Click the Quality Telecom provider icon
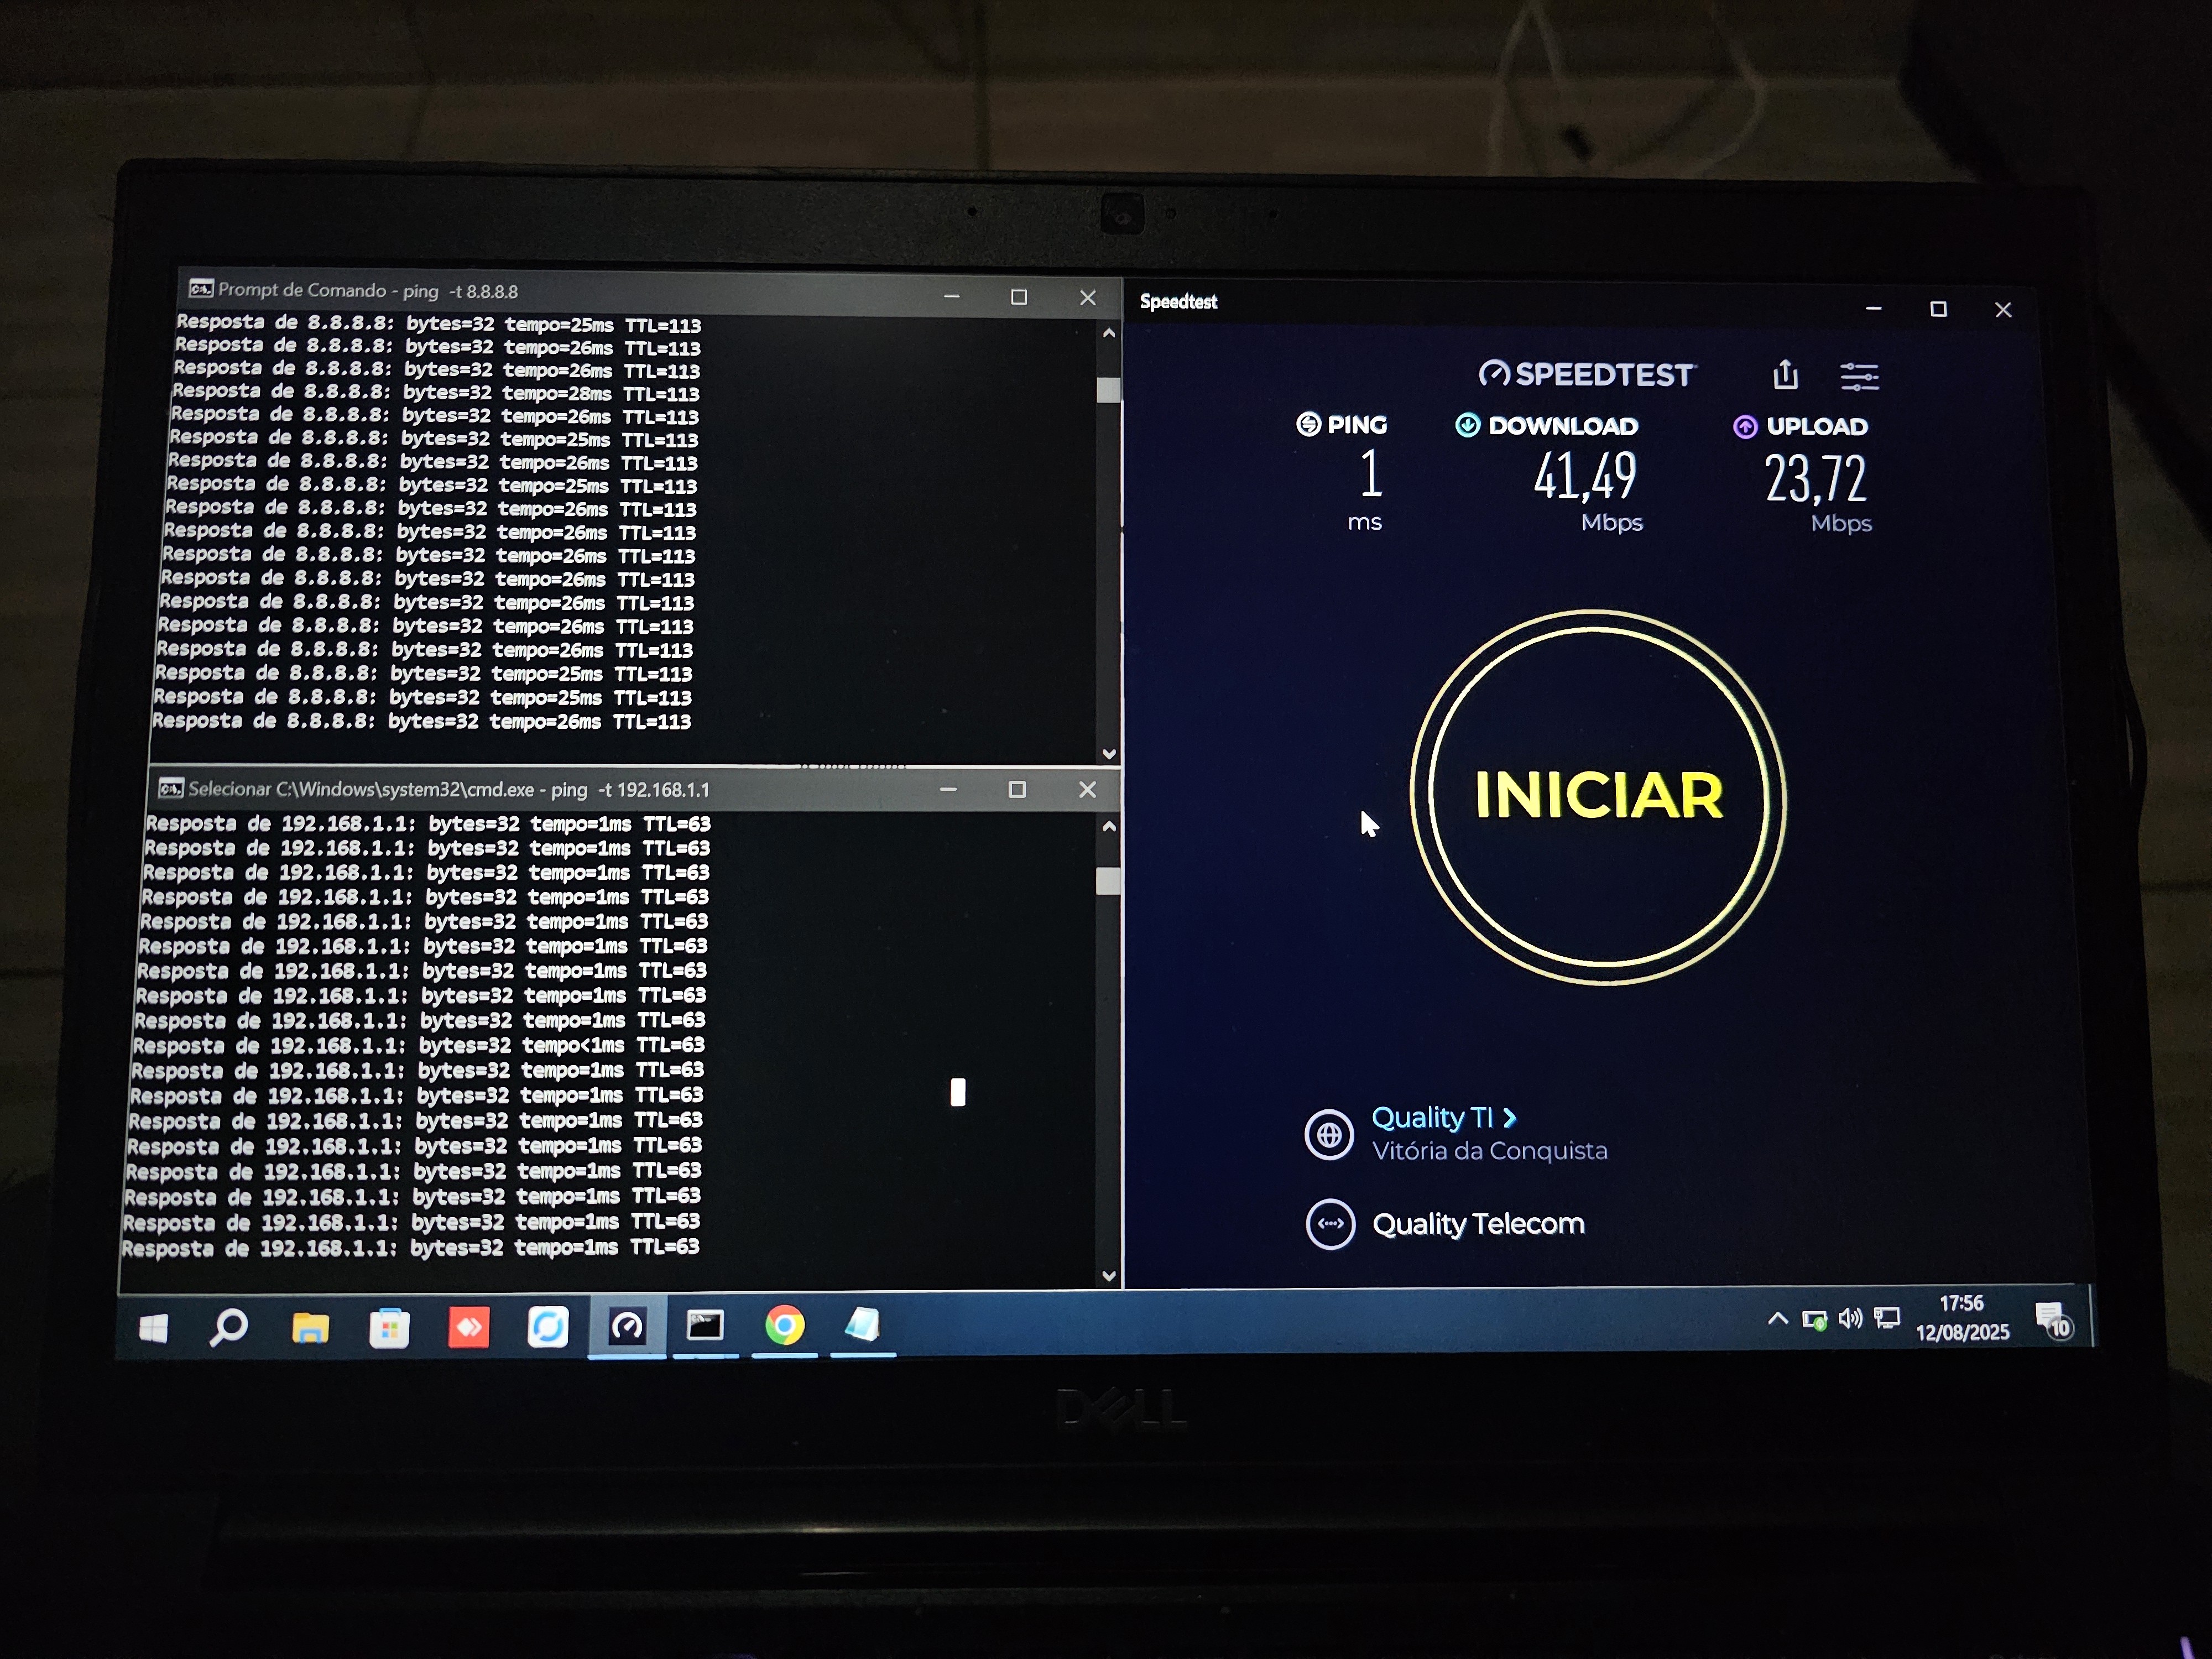This screenshot has height=1659, width=2212. point(1330,1223)
